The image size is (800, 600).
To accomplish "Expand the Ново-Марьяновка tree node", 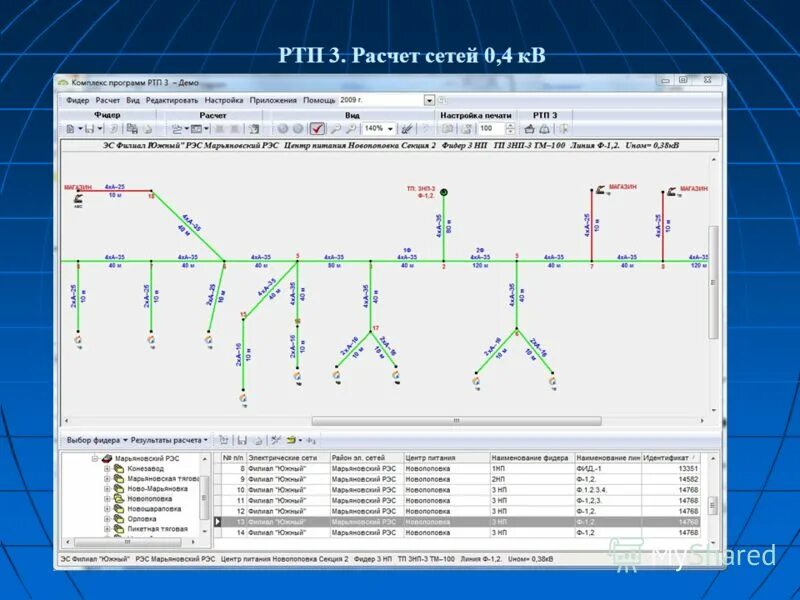I will 107,489.
